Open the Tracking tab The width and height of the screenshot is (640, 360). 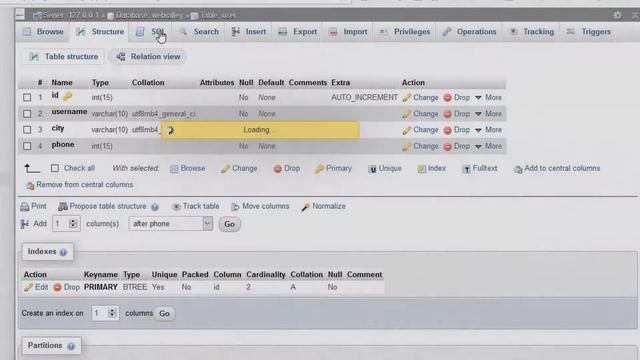click(531, 32)
